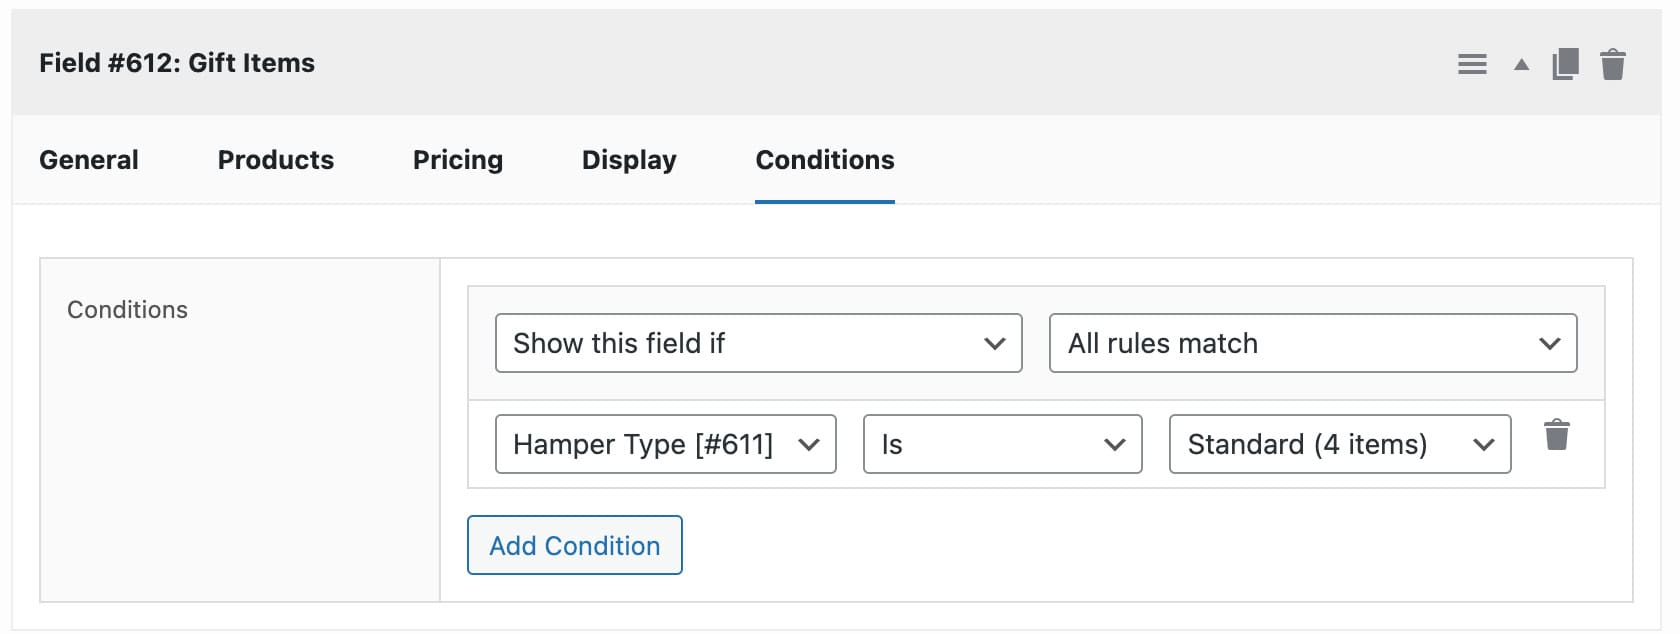Delete Field #612 using the header trash icon
The image size is (1680, 634).
pos(1613,62)
